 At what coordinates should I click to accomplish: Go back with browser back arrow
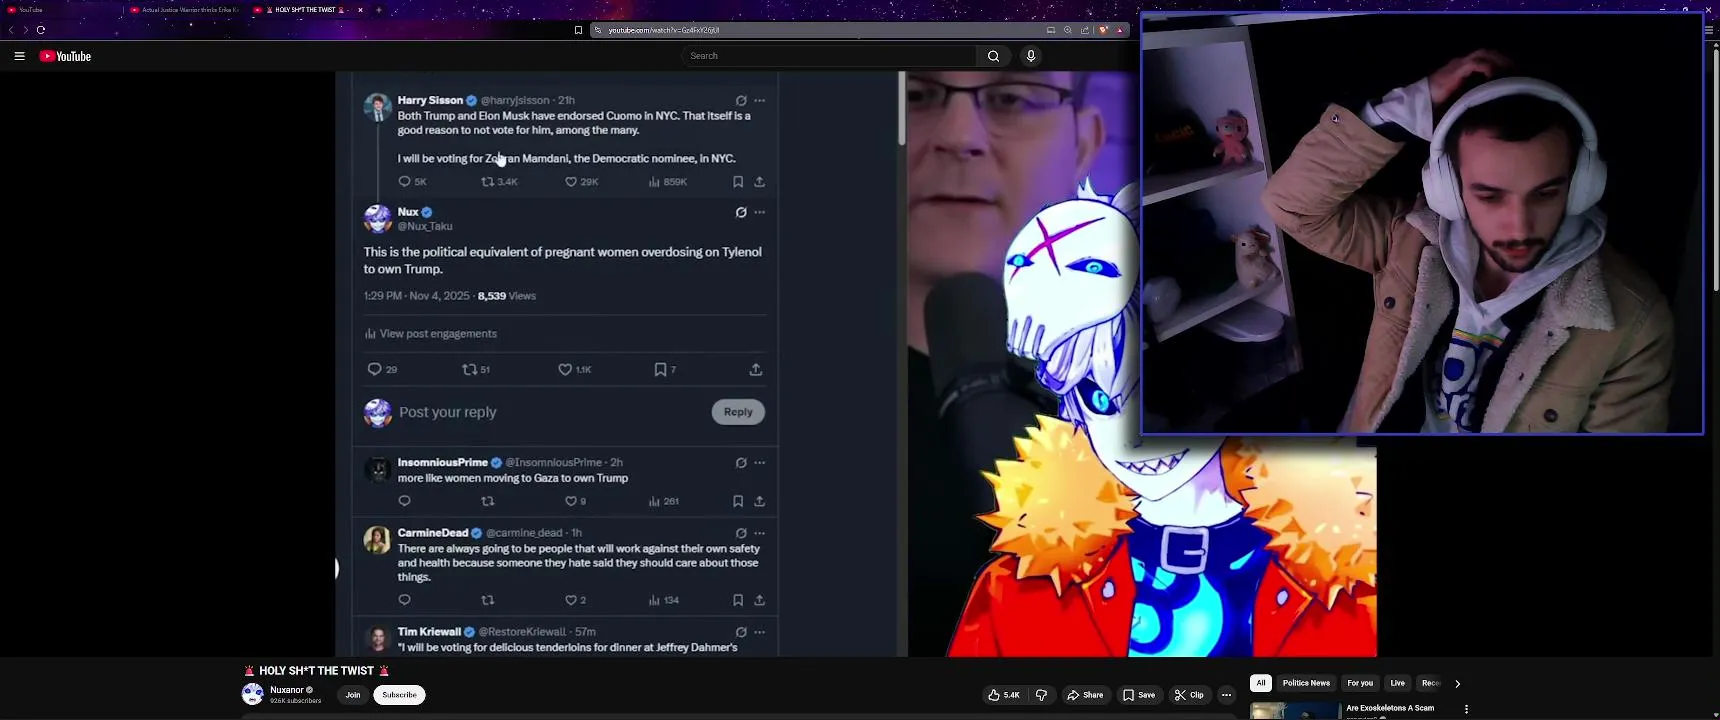coord(11,30)
